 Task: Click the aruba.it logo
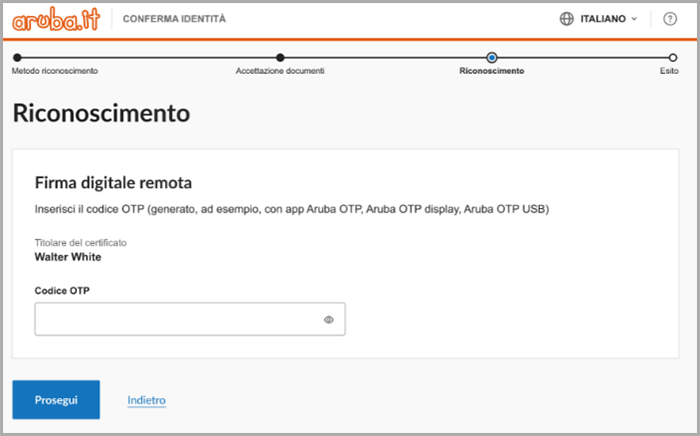(x=56, y=19)
